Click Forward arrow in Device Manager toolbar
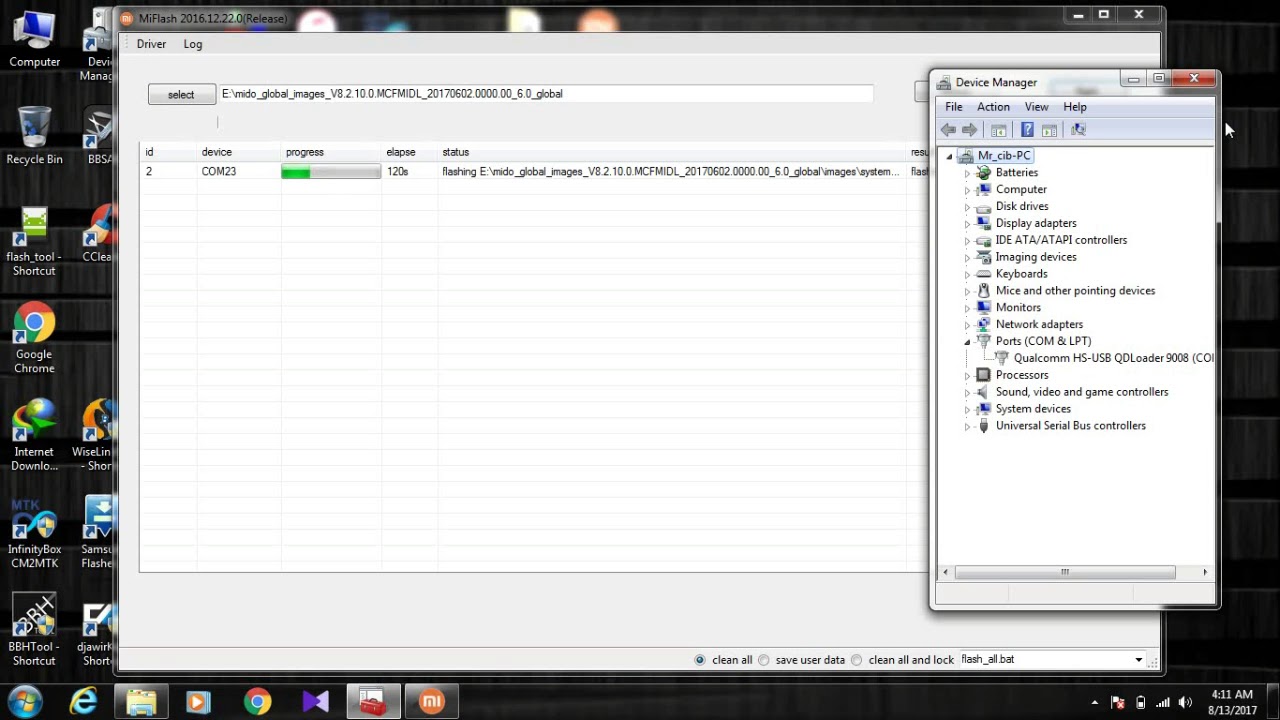 coord(969,130)
